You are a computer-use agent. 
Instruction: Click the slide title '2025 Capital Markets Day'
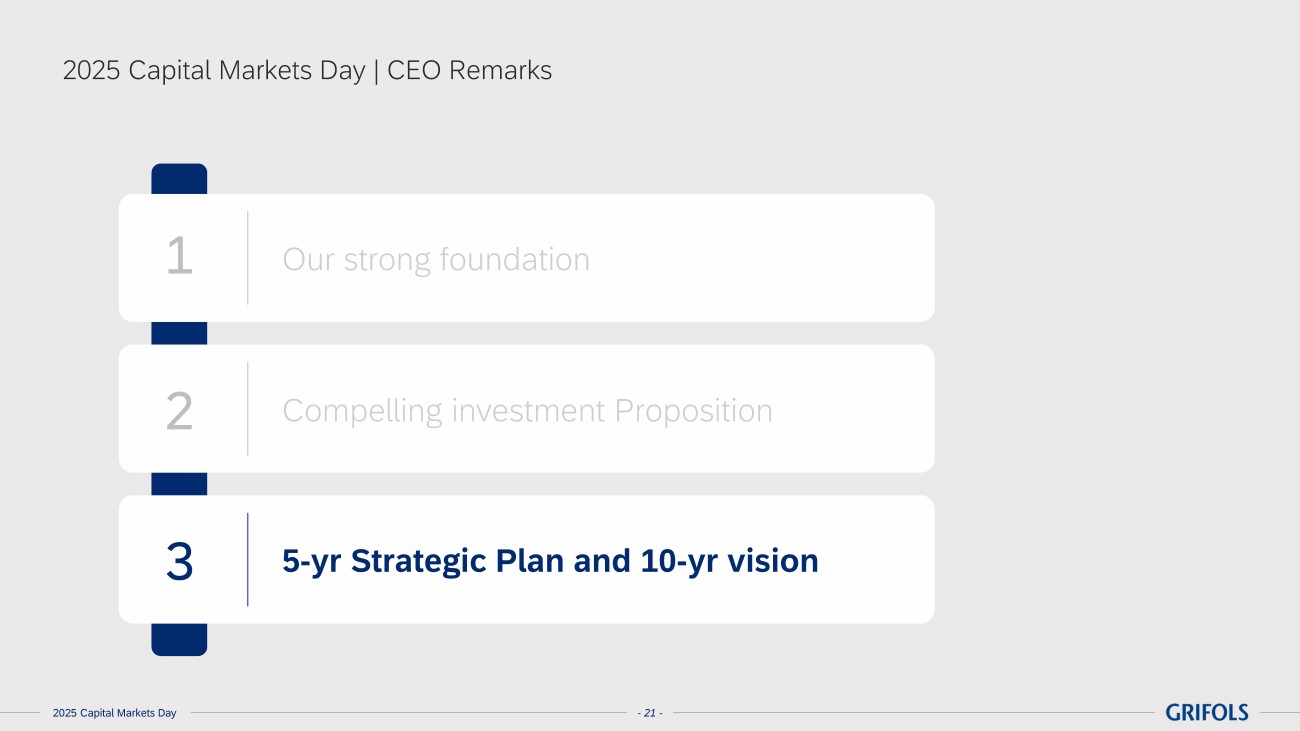213,71
